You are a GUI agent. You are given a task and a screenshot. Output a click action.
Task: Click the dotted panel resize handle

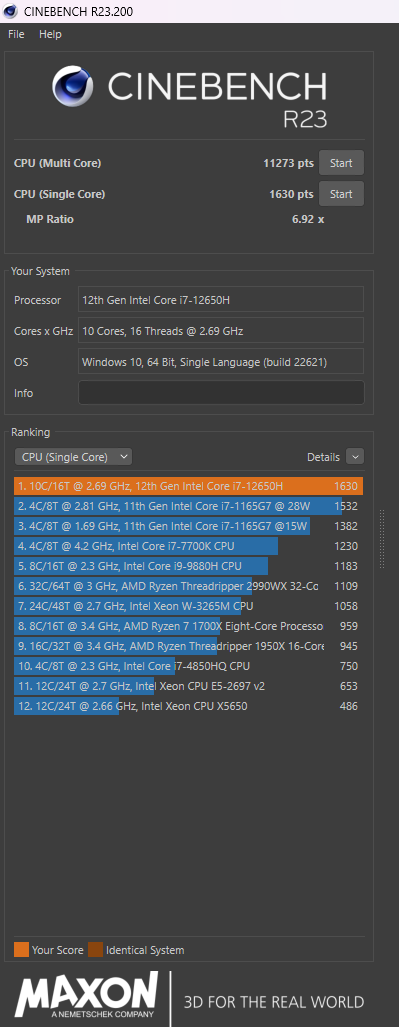click(x=382, y=538)
